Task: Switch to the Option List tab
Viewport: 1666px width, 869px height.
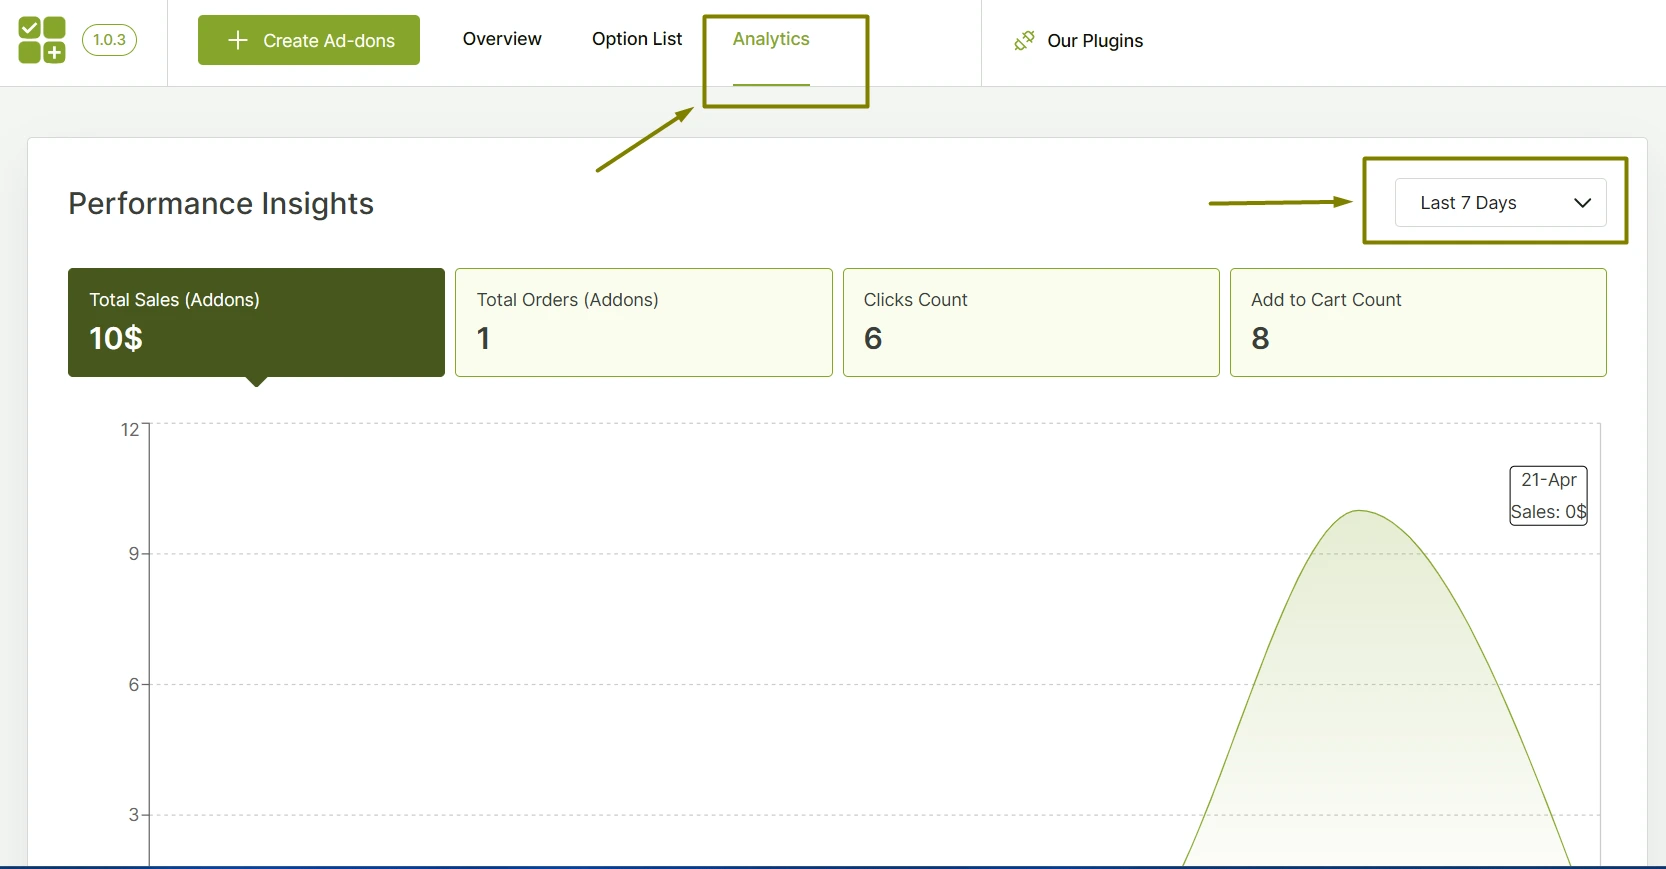Action: 637,39
